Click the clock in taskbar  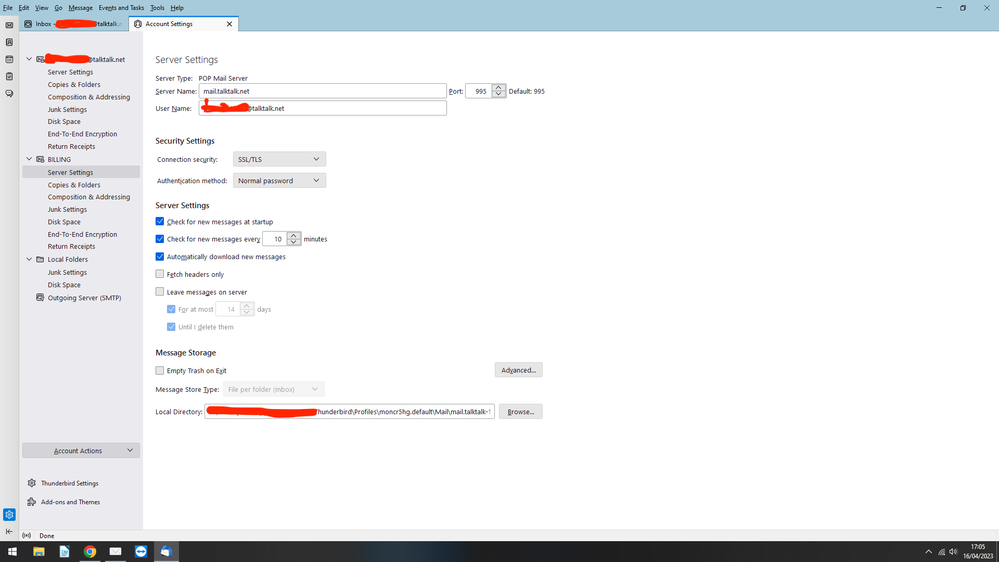pyautogui.click(x=977, y=552)
